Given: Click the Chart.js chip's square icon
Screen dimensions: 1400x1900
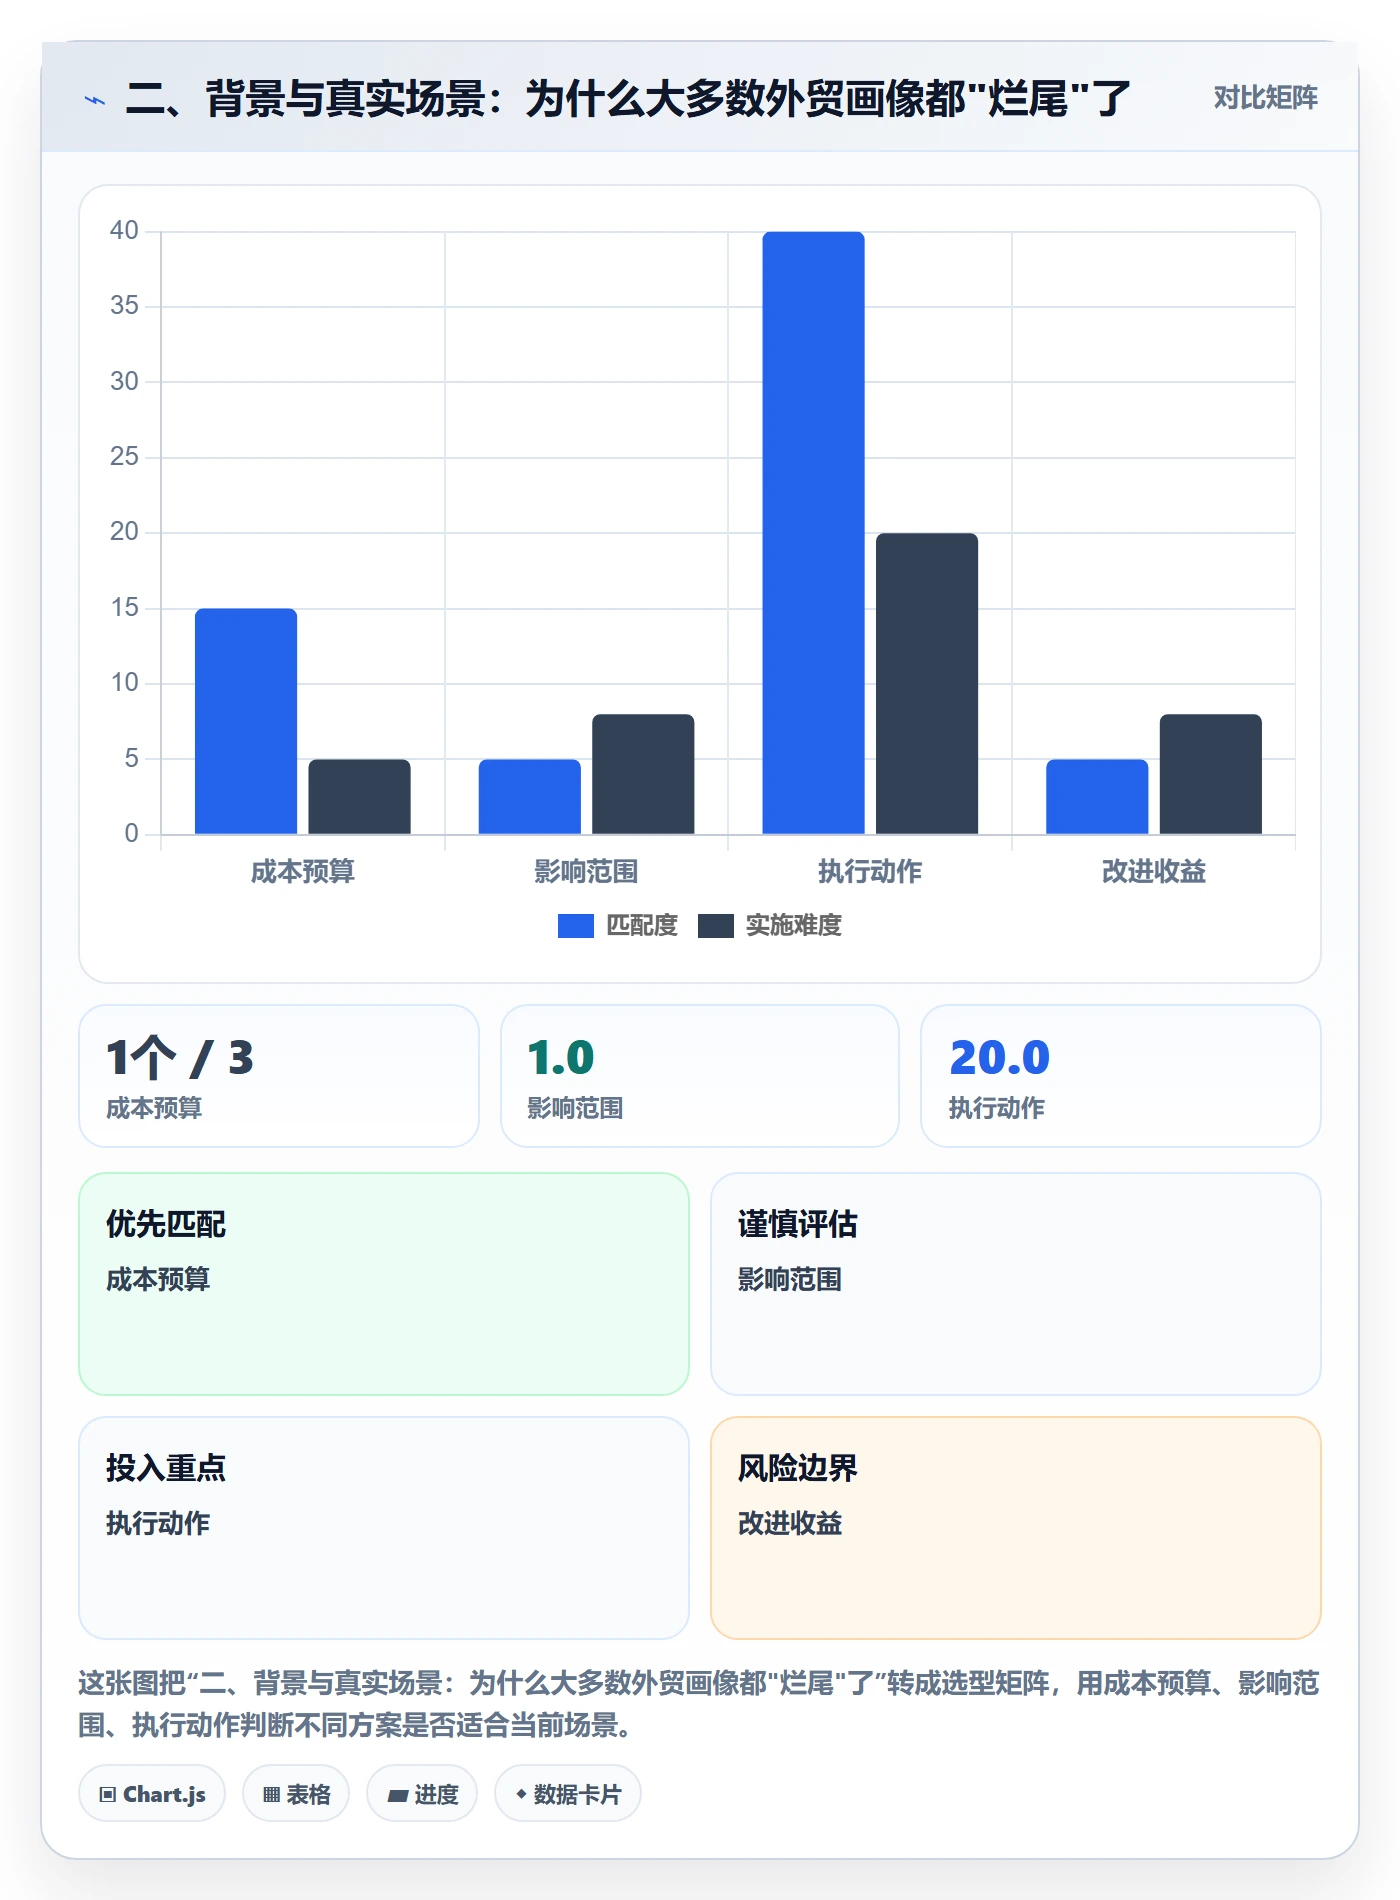Looking at the screenshot, I should 108,1795.
